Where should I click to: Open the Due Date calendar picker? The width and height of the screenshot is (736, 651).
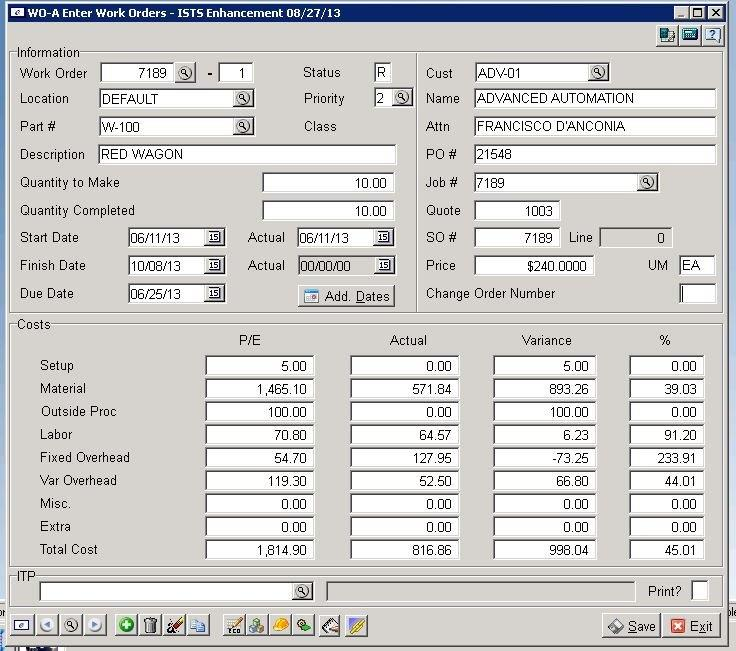[x=214, y=293]
